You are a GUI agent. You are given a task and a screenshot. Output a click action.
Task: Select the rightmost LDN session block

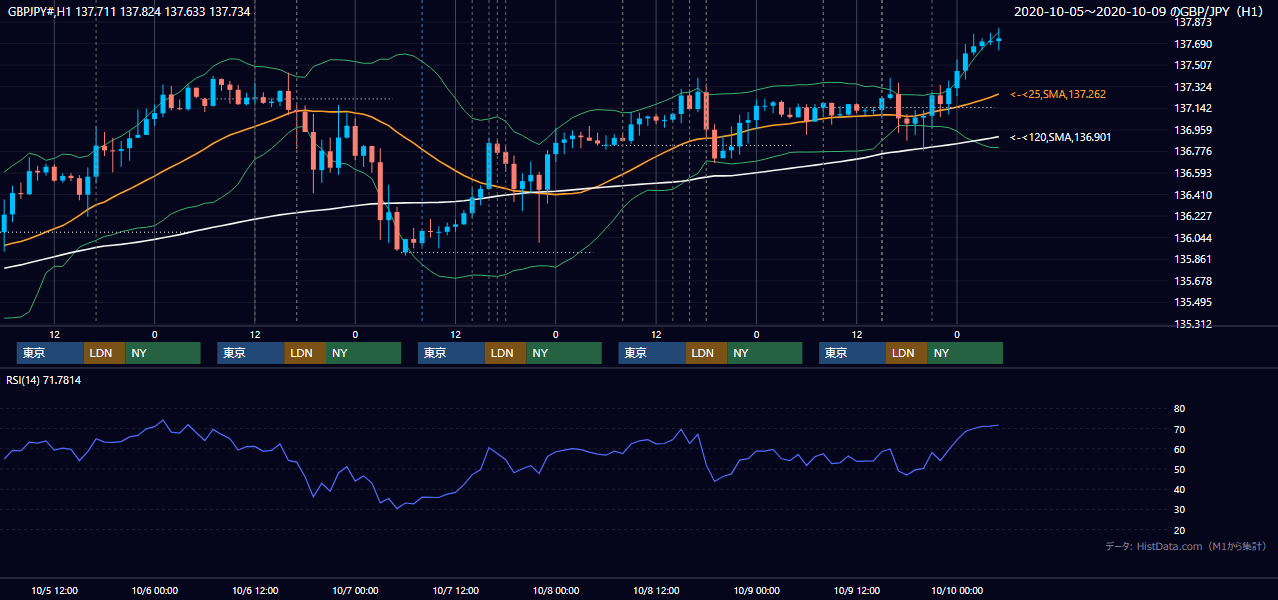point(906,353)
